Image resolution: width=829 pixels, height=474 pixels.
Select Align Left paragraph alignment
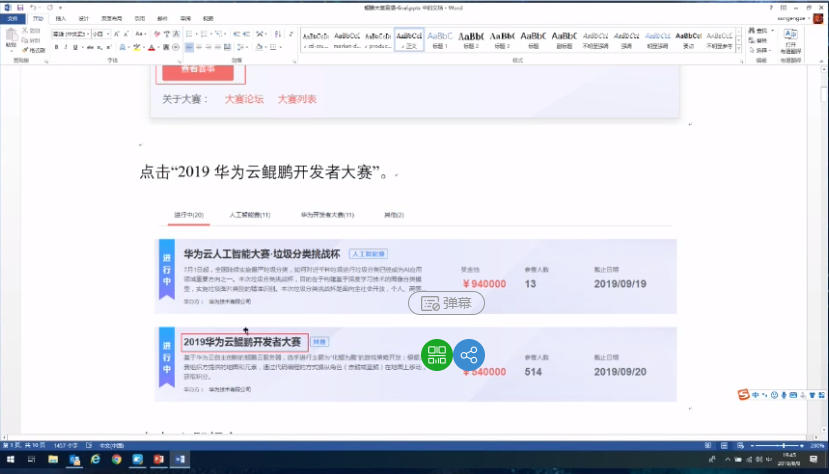189,48
